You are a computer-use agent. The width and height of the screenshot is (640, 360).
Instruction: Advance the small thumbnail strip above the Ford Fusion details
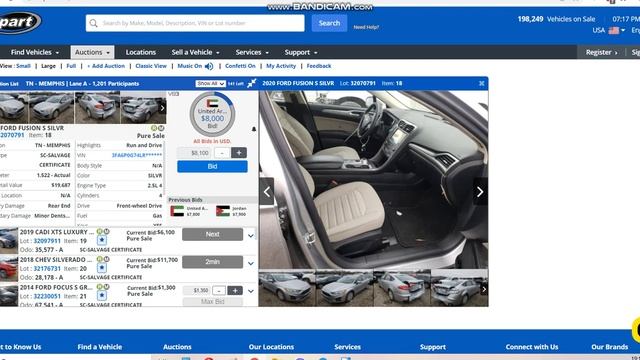tap(162, 108)
